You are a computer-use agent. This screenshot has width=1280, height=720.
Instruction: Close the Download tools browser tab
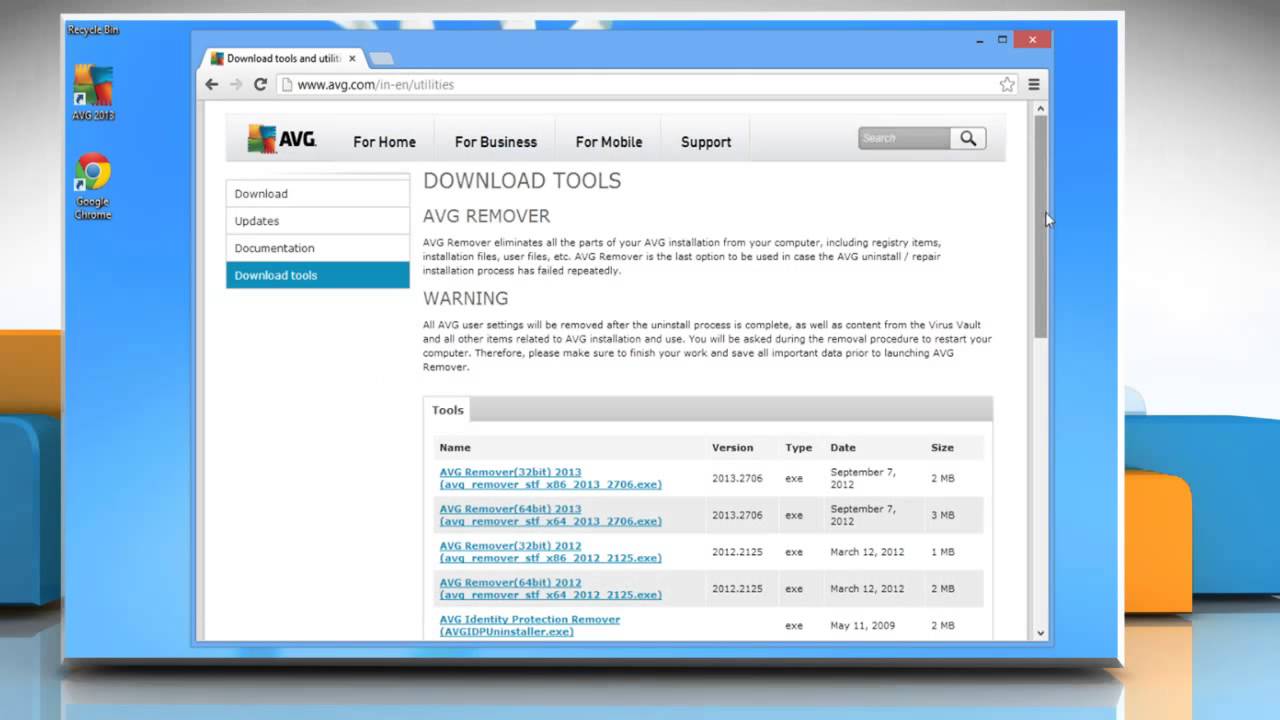(352, 59)
